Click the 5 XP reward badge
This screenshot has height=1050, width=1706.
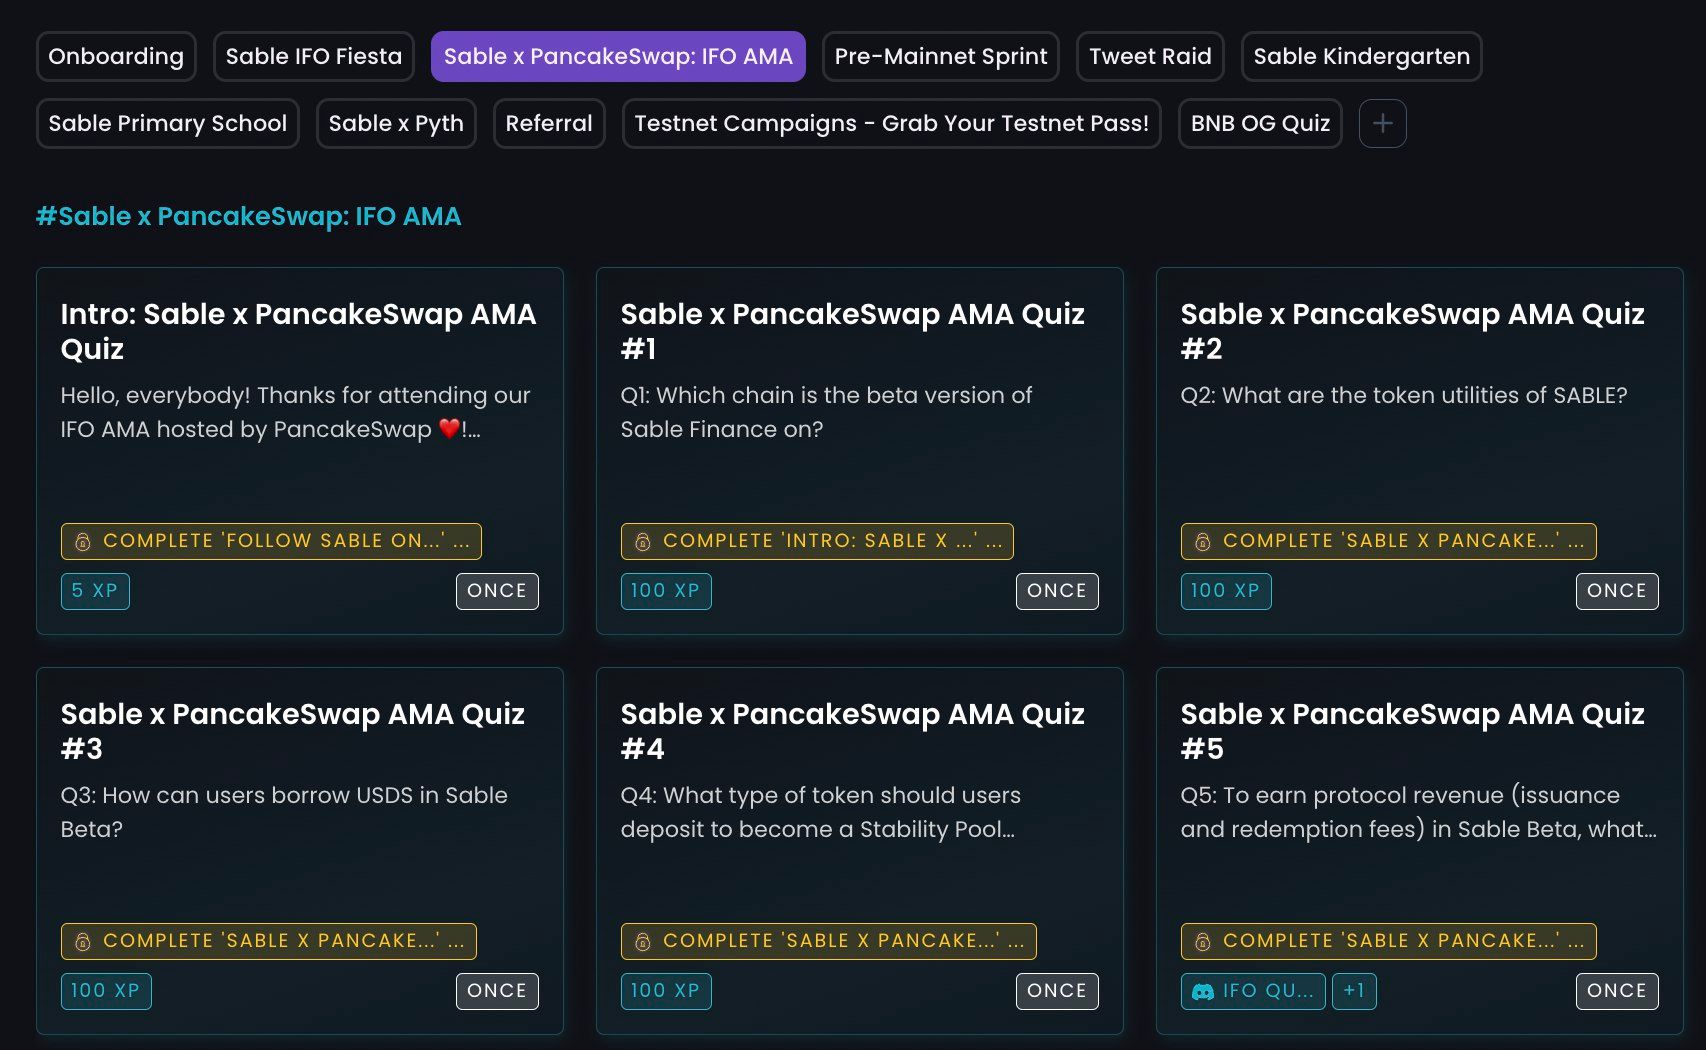95,591
